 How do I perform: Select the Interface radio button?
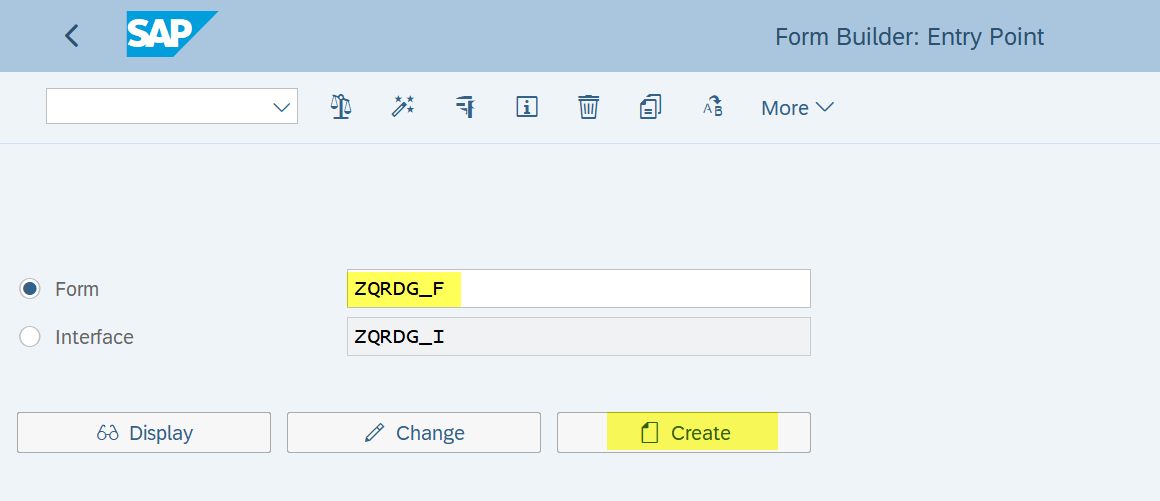(x=30, y=337)
